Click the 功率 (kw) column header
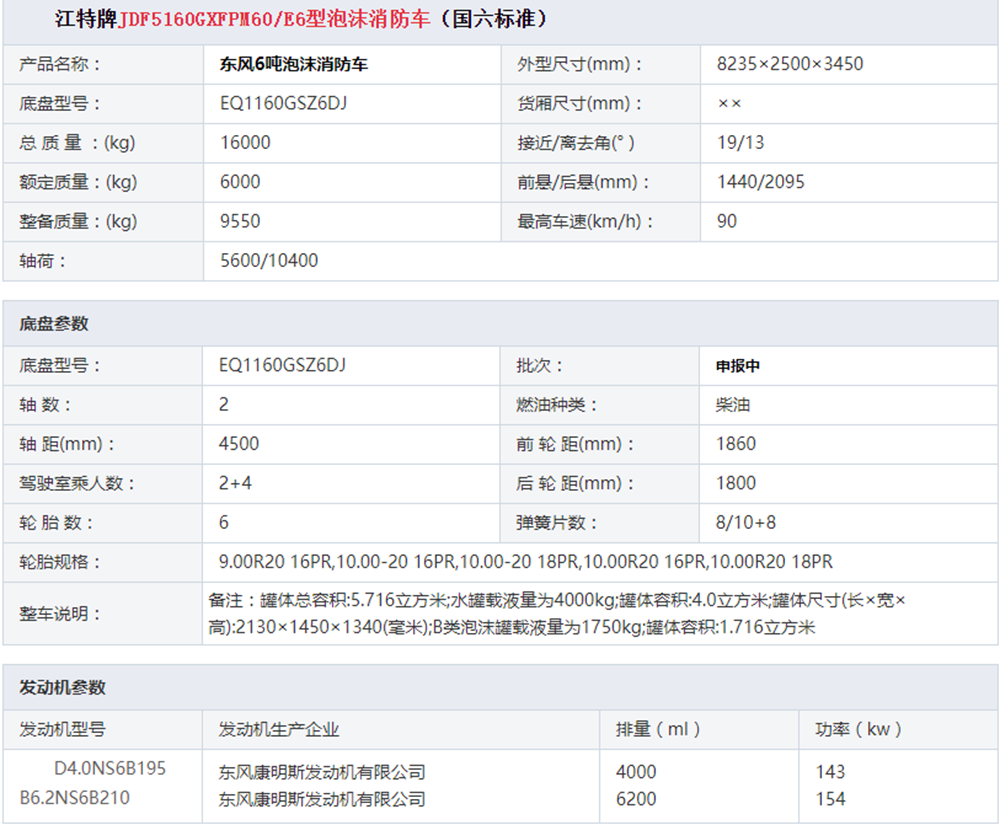Viewport: 1000px width, 825px height. click(x=858, y=729)
